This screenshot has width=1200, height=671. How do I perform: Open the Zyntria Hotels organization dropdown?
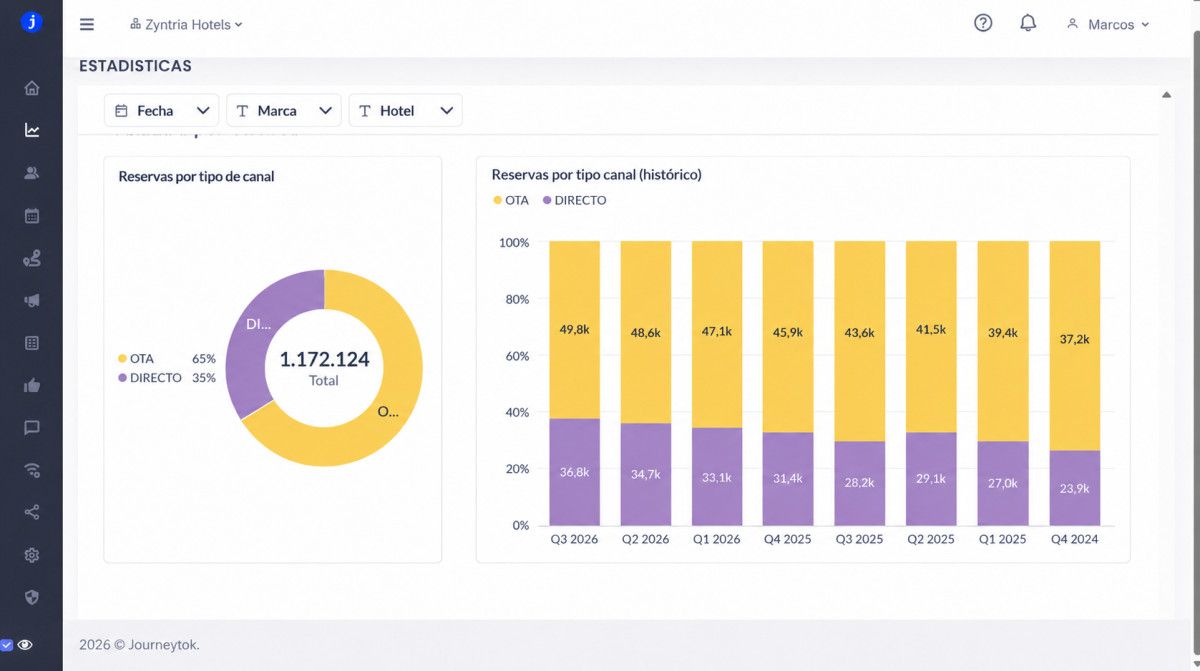click(x=187, y=24)
